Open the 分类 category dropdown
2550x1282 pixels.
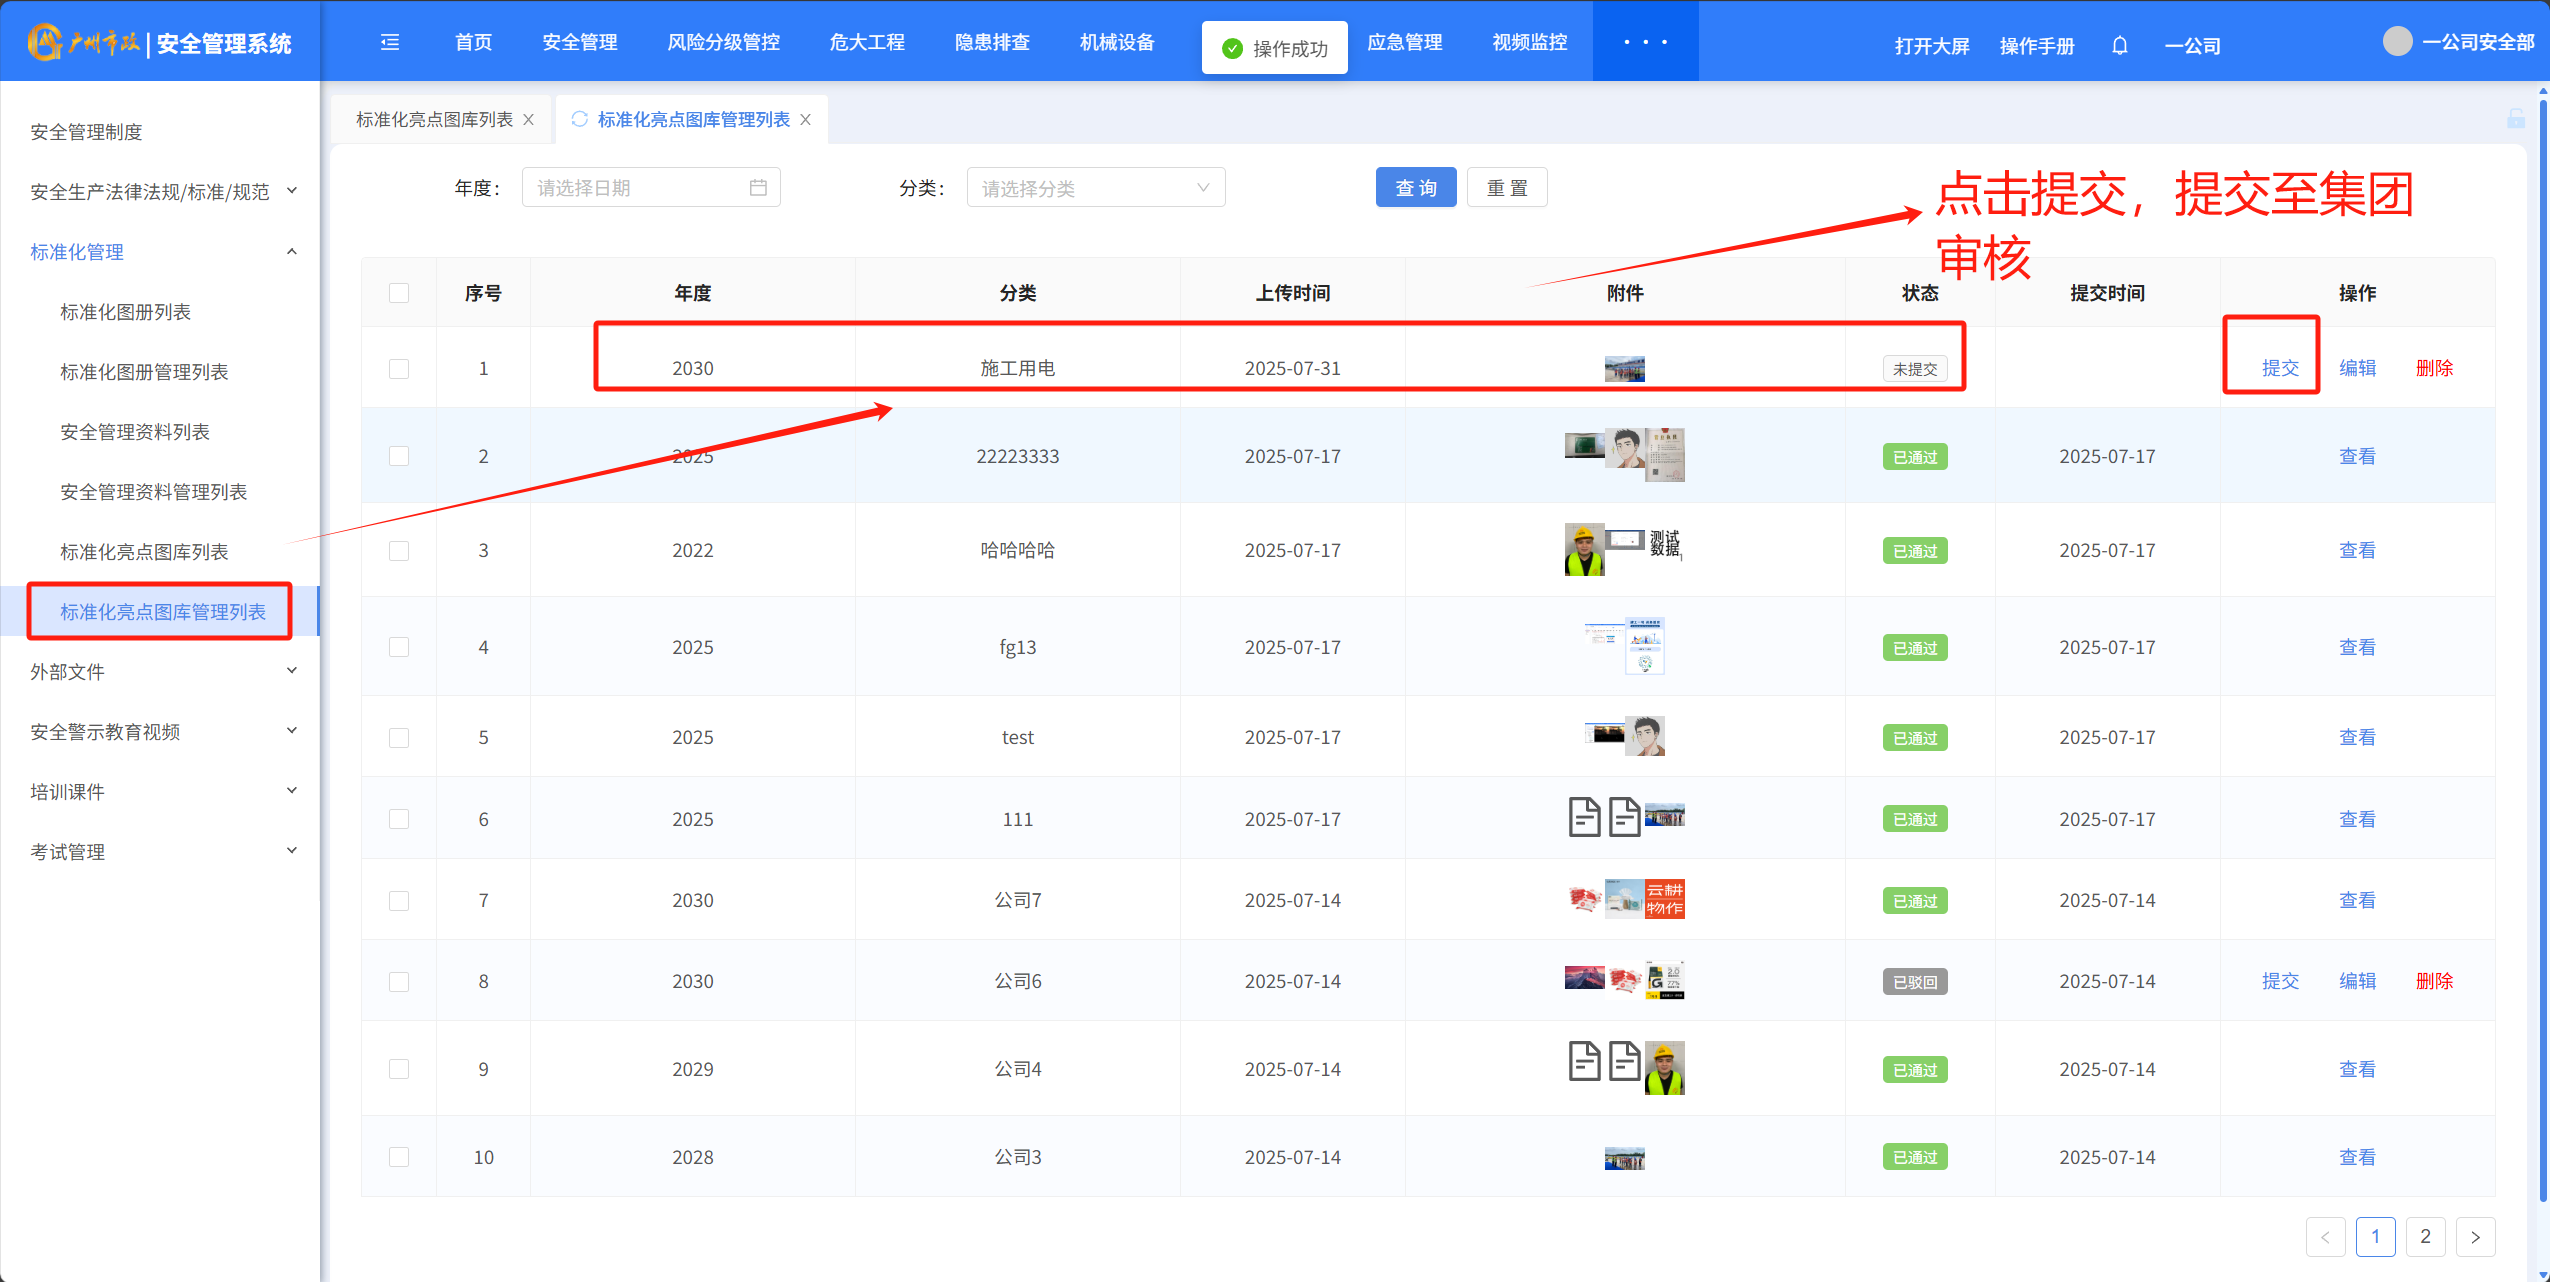tap(1095, 188)
